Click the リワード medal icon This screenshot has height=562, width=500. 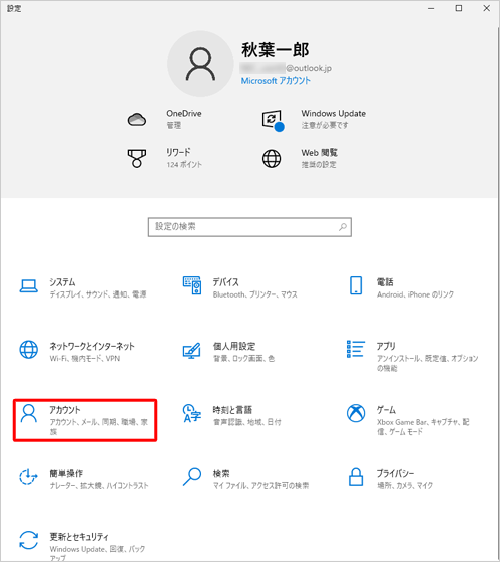point(137,158)
